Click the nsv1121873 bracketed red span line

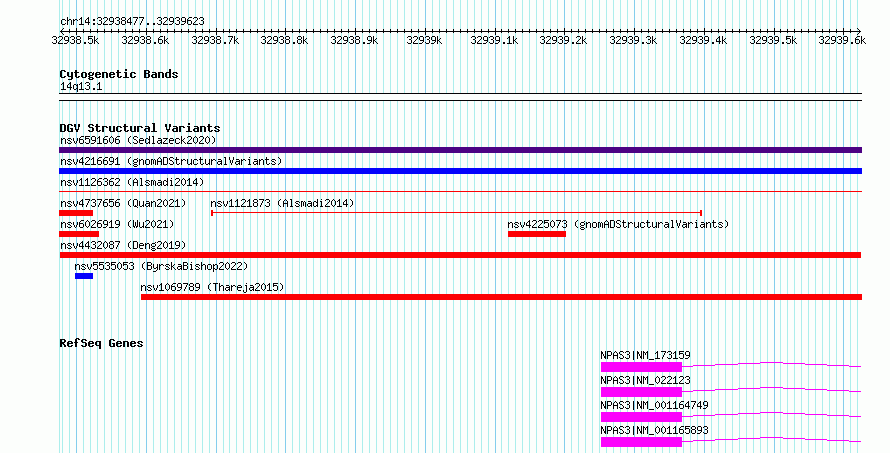tap(457, 213)
